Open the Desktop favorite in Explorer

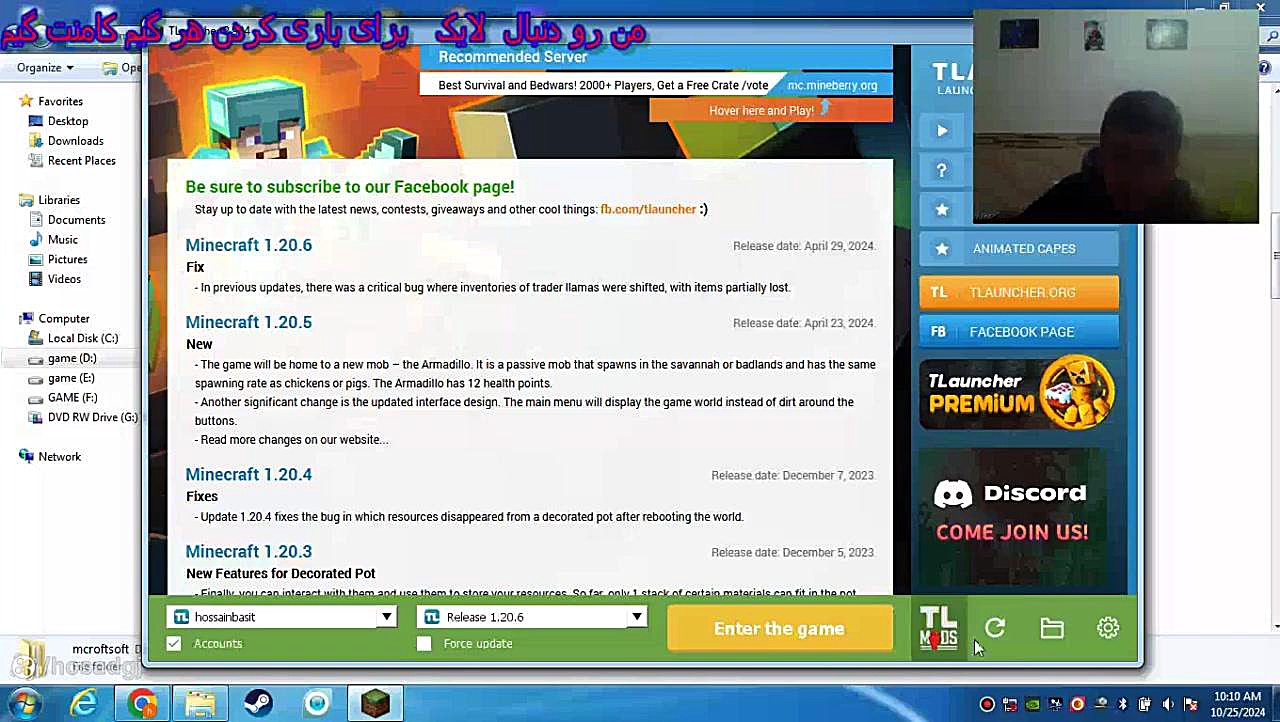pos(67,121)
